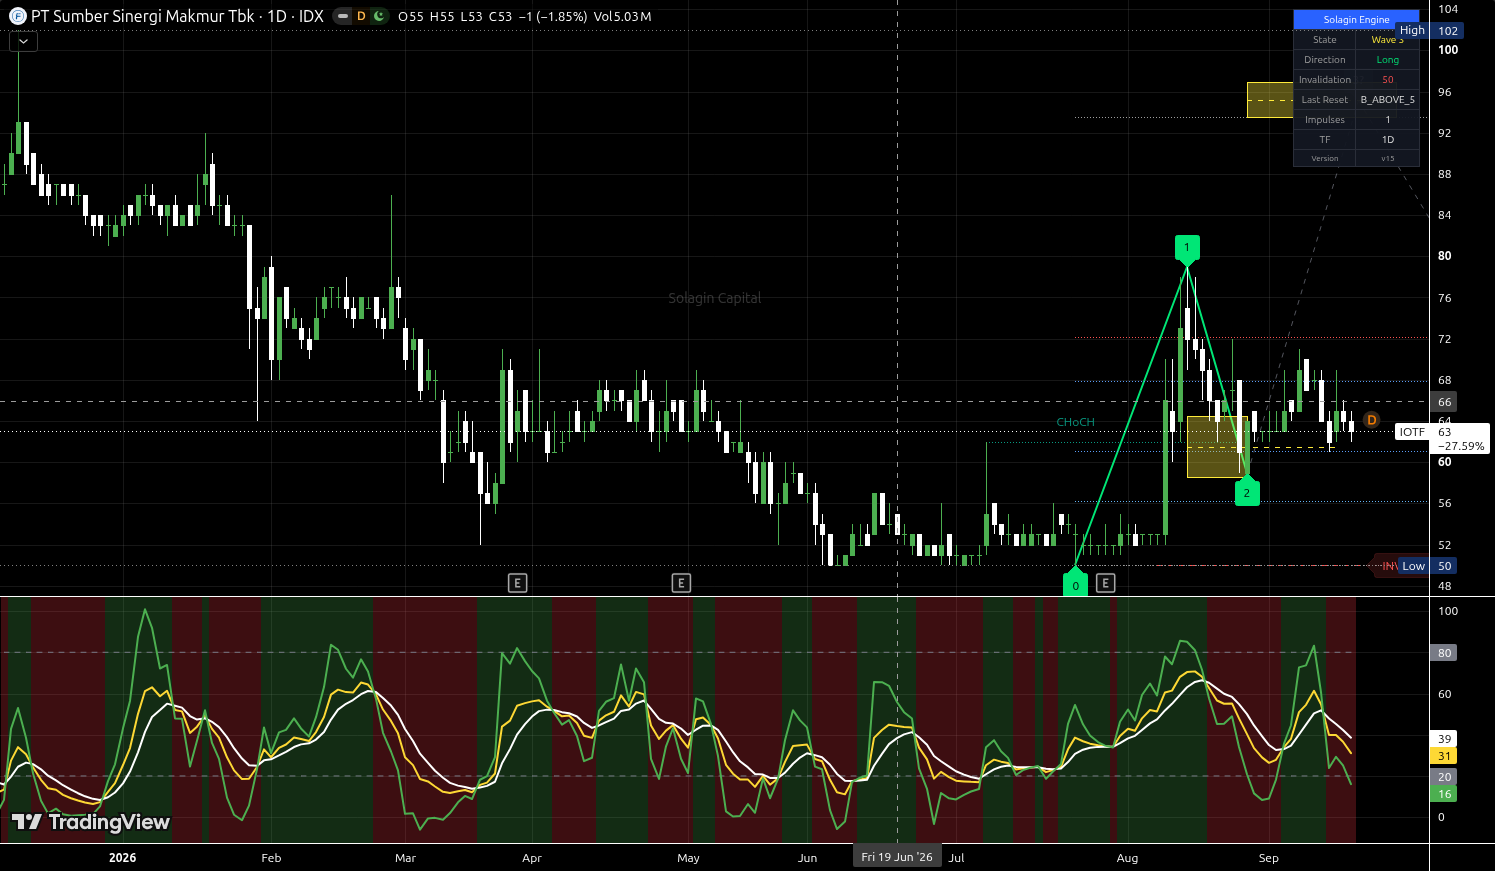Screen dimensions: 1495x871
Task: Open the earnings marker E near August
Action: 1105,583
